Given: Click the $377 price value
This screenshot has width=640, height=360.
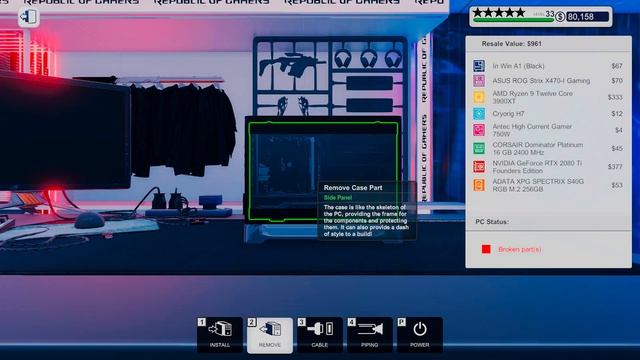Looking at the screenshot, I should 615,167.
